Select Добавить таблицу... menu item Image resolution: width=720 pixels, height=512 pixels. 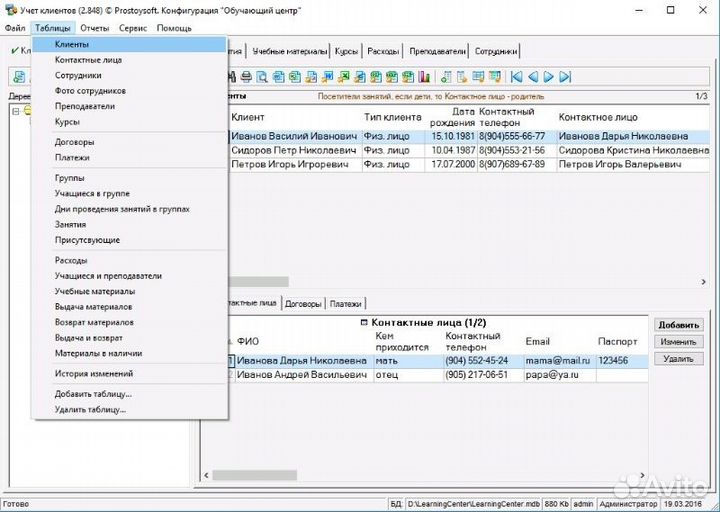tap(93, 394)
